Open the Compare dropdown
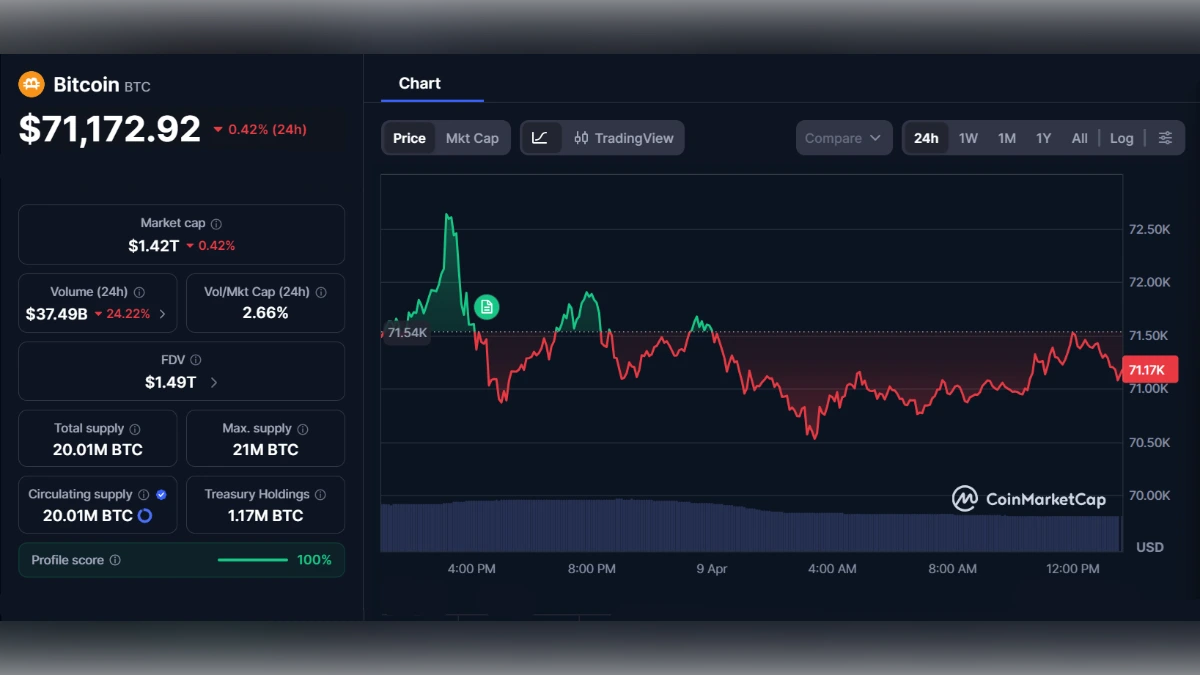1200x675 pixels. point(843,138)
